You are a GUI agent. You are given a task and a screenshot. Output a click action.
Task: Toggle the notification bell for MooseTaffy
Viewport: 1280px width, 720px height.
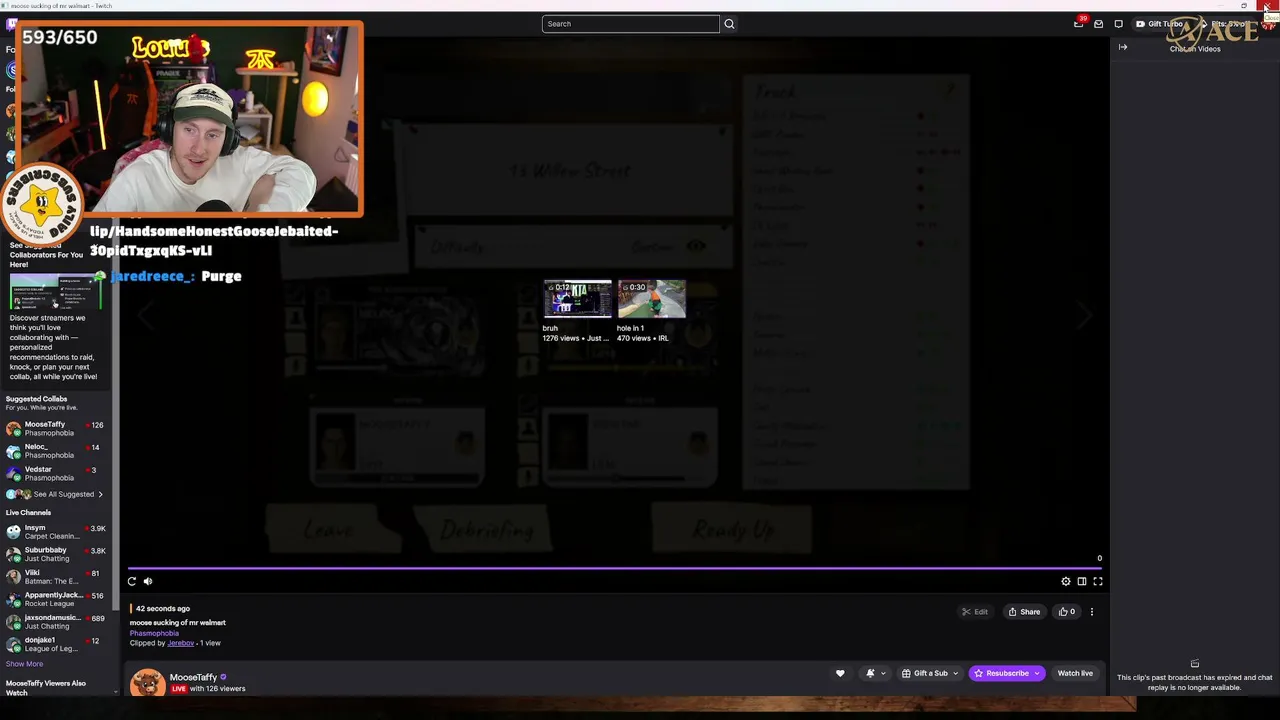pyautogui.click(x=870, y=673)
